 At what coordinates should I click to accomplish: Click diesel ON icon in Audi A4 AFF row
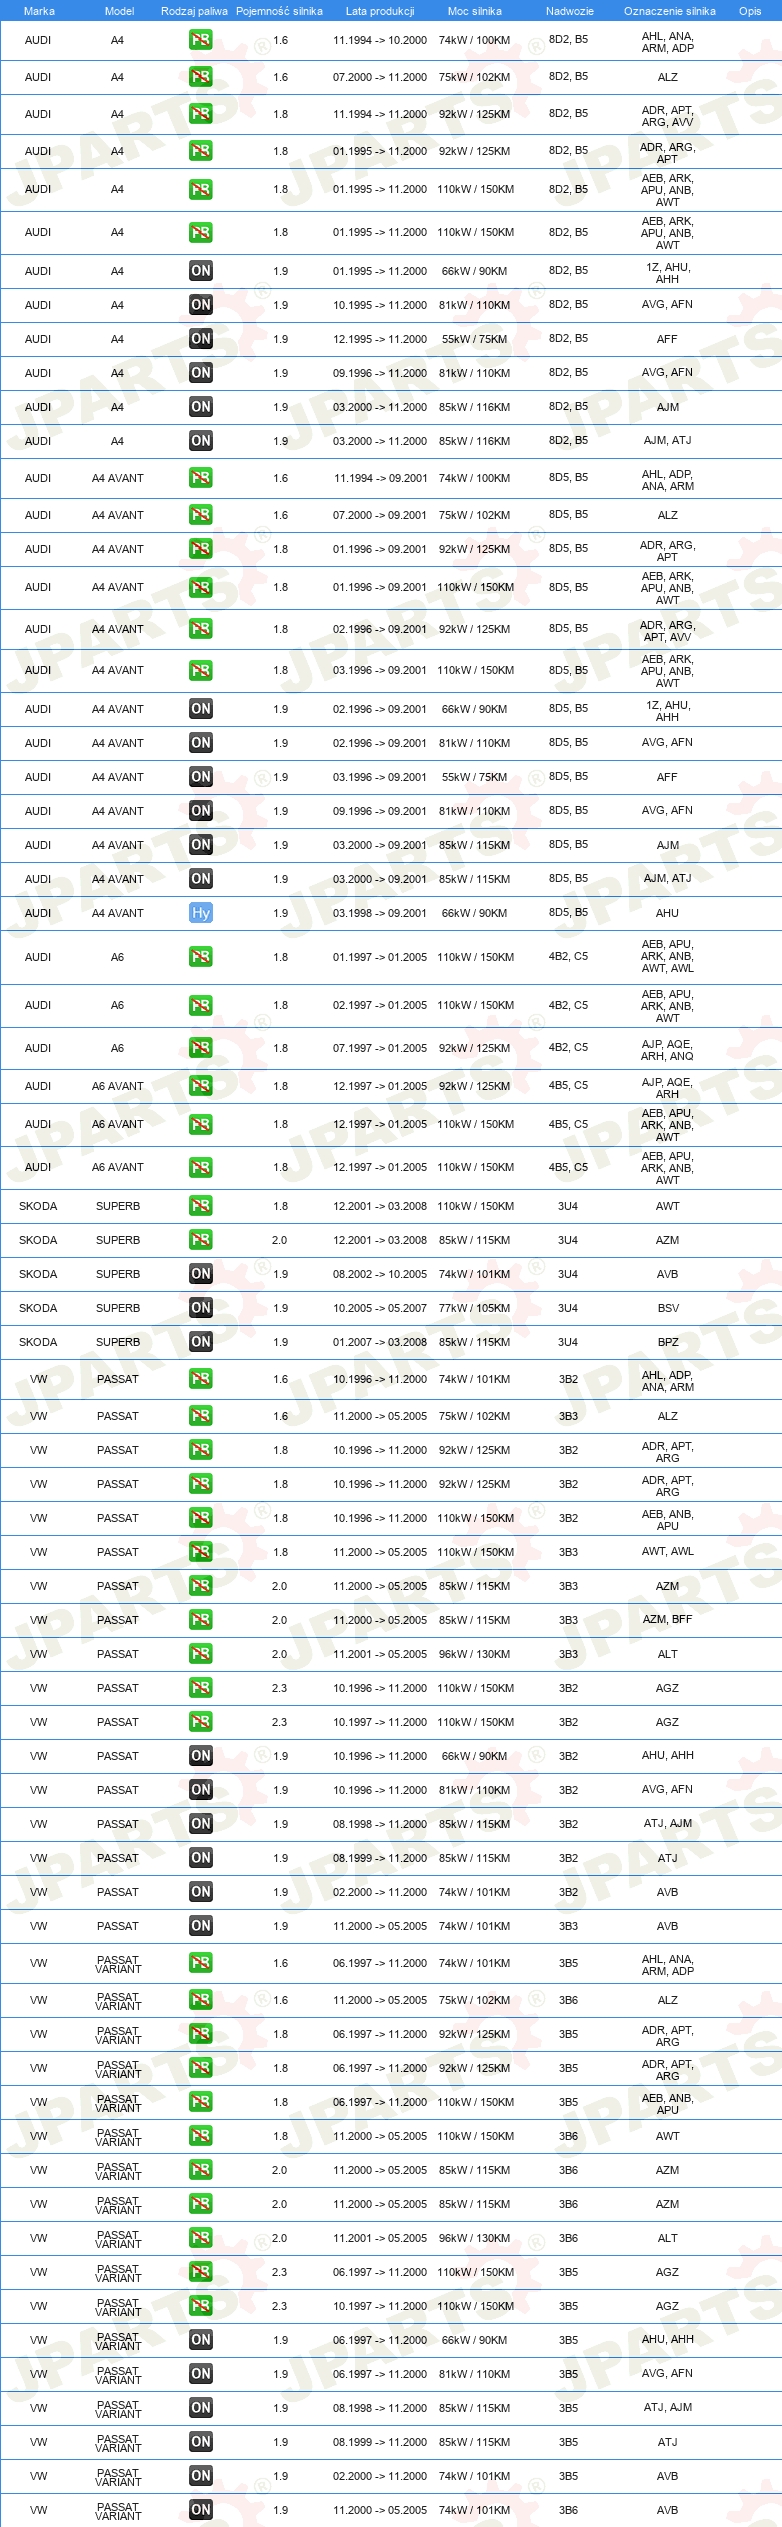point(201,339)
